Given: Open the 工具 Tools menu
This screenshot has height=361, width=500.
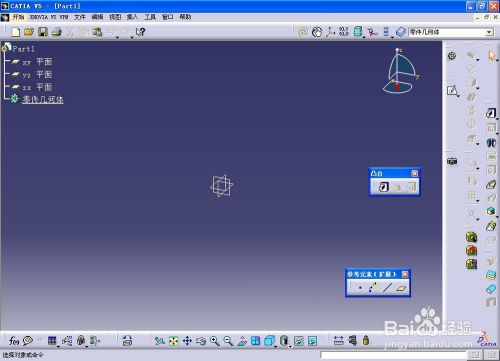Looking at the screenshot, I should tap(150, 17).
